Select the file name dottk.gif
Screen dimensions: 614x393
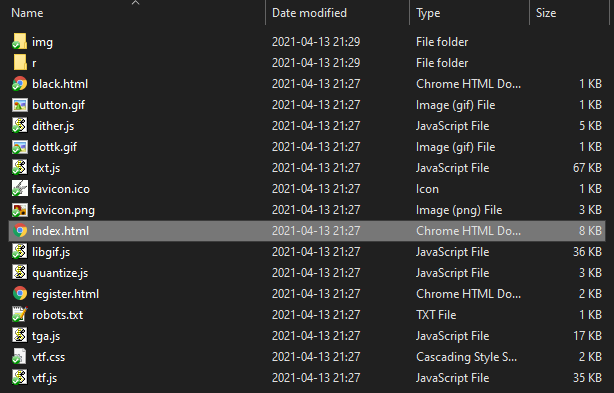(54, 147)
